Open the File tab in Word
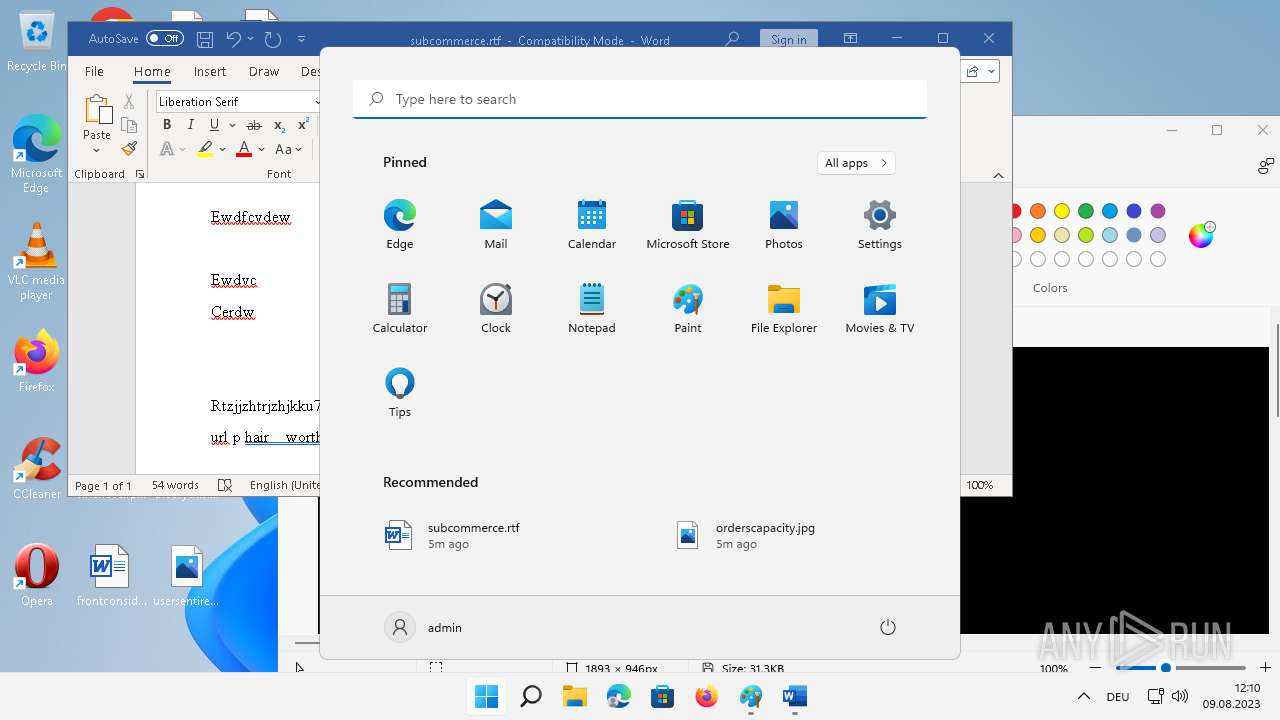Screen dimensions: 1280x720 [x=94, y=71]
